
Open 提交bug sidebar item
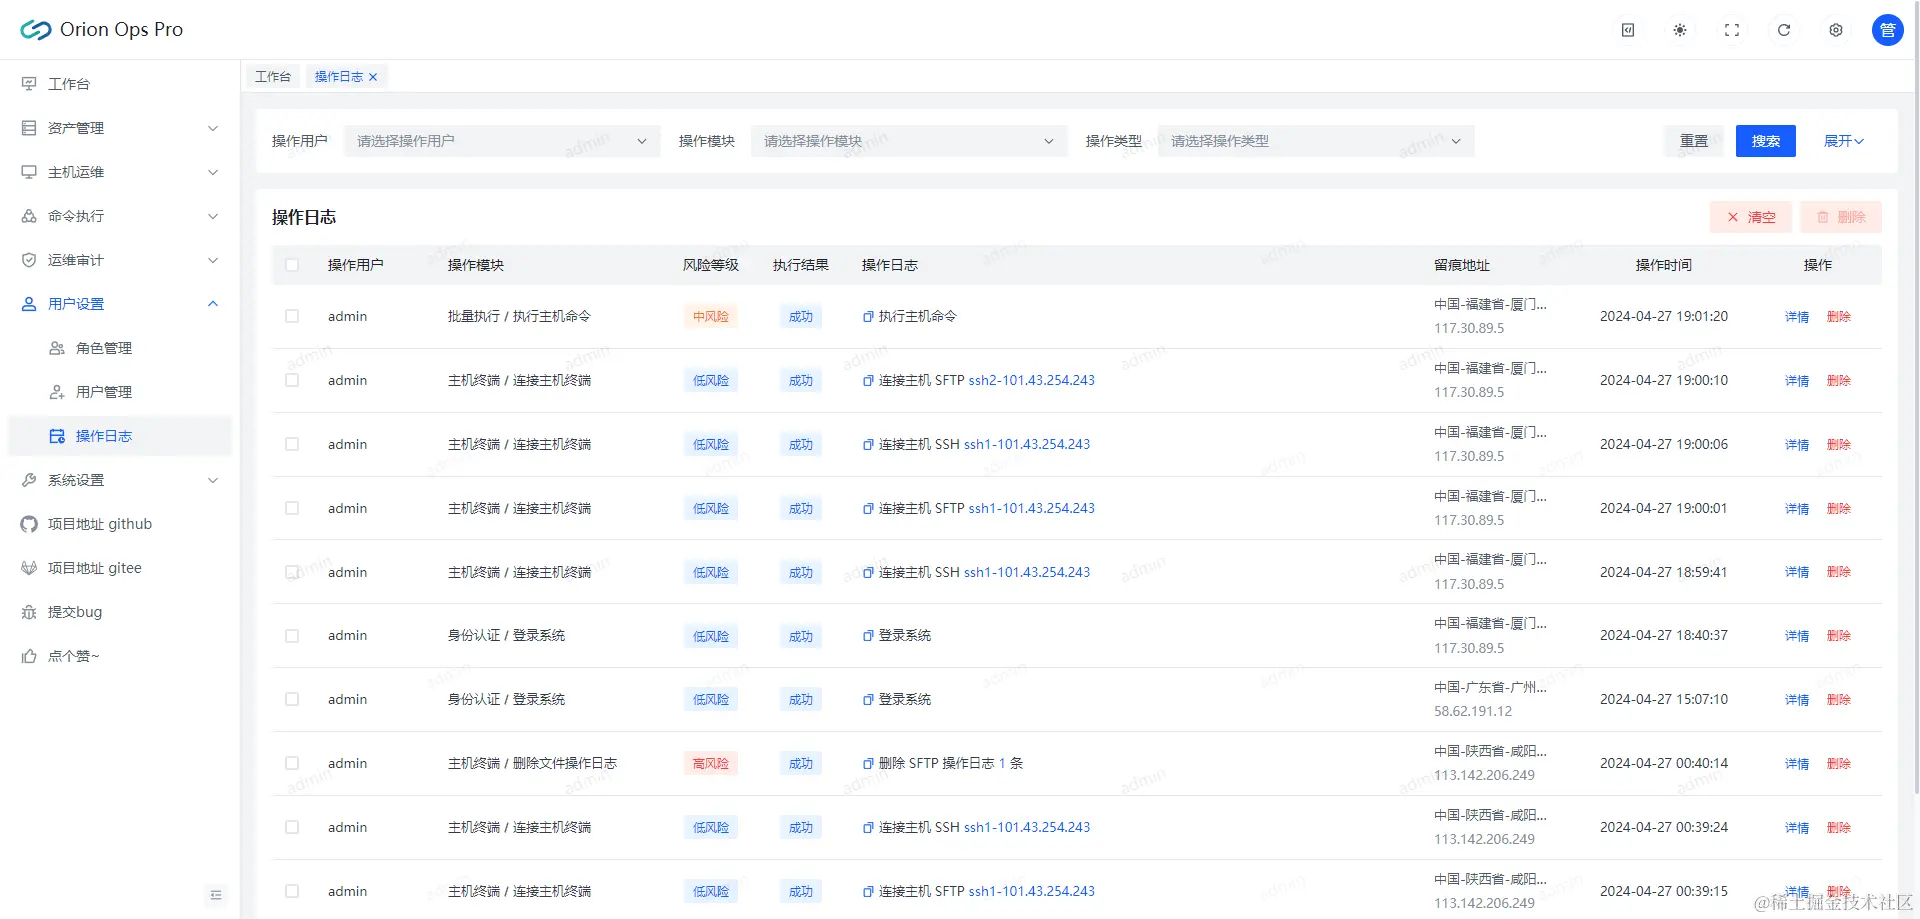[x=120, y=612]
